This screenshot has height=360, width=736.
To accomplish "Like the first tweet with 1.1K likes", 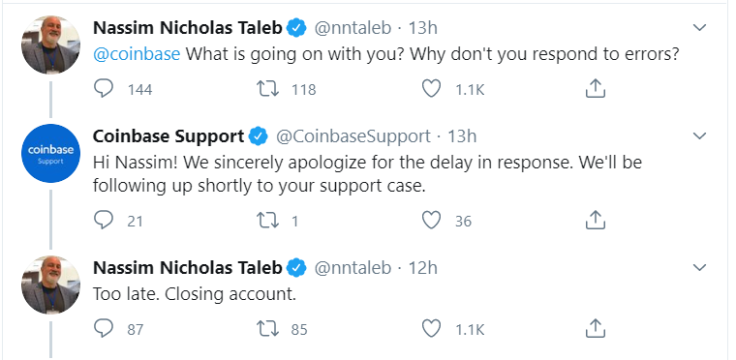I will click(x=431, y=89).
